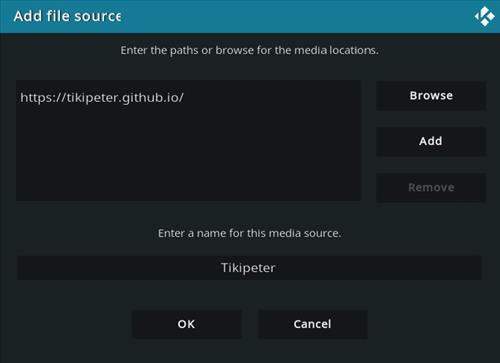Click the 'Add file source' title text

pyautogui.click(x=67, y=16)
